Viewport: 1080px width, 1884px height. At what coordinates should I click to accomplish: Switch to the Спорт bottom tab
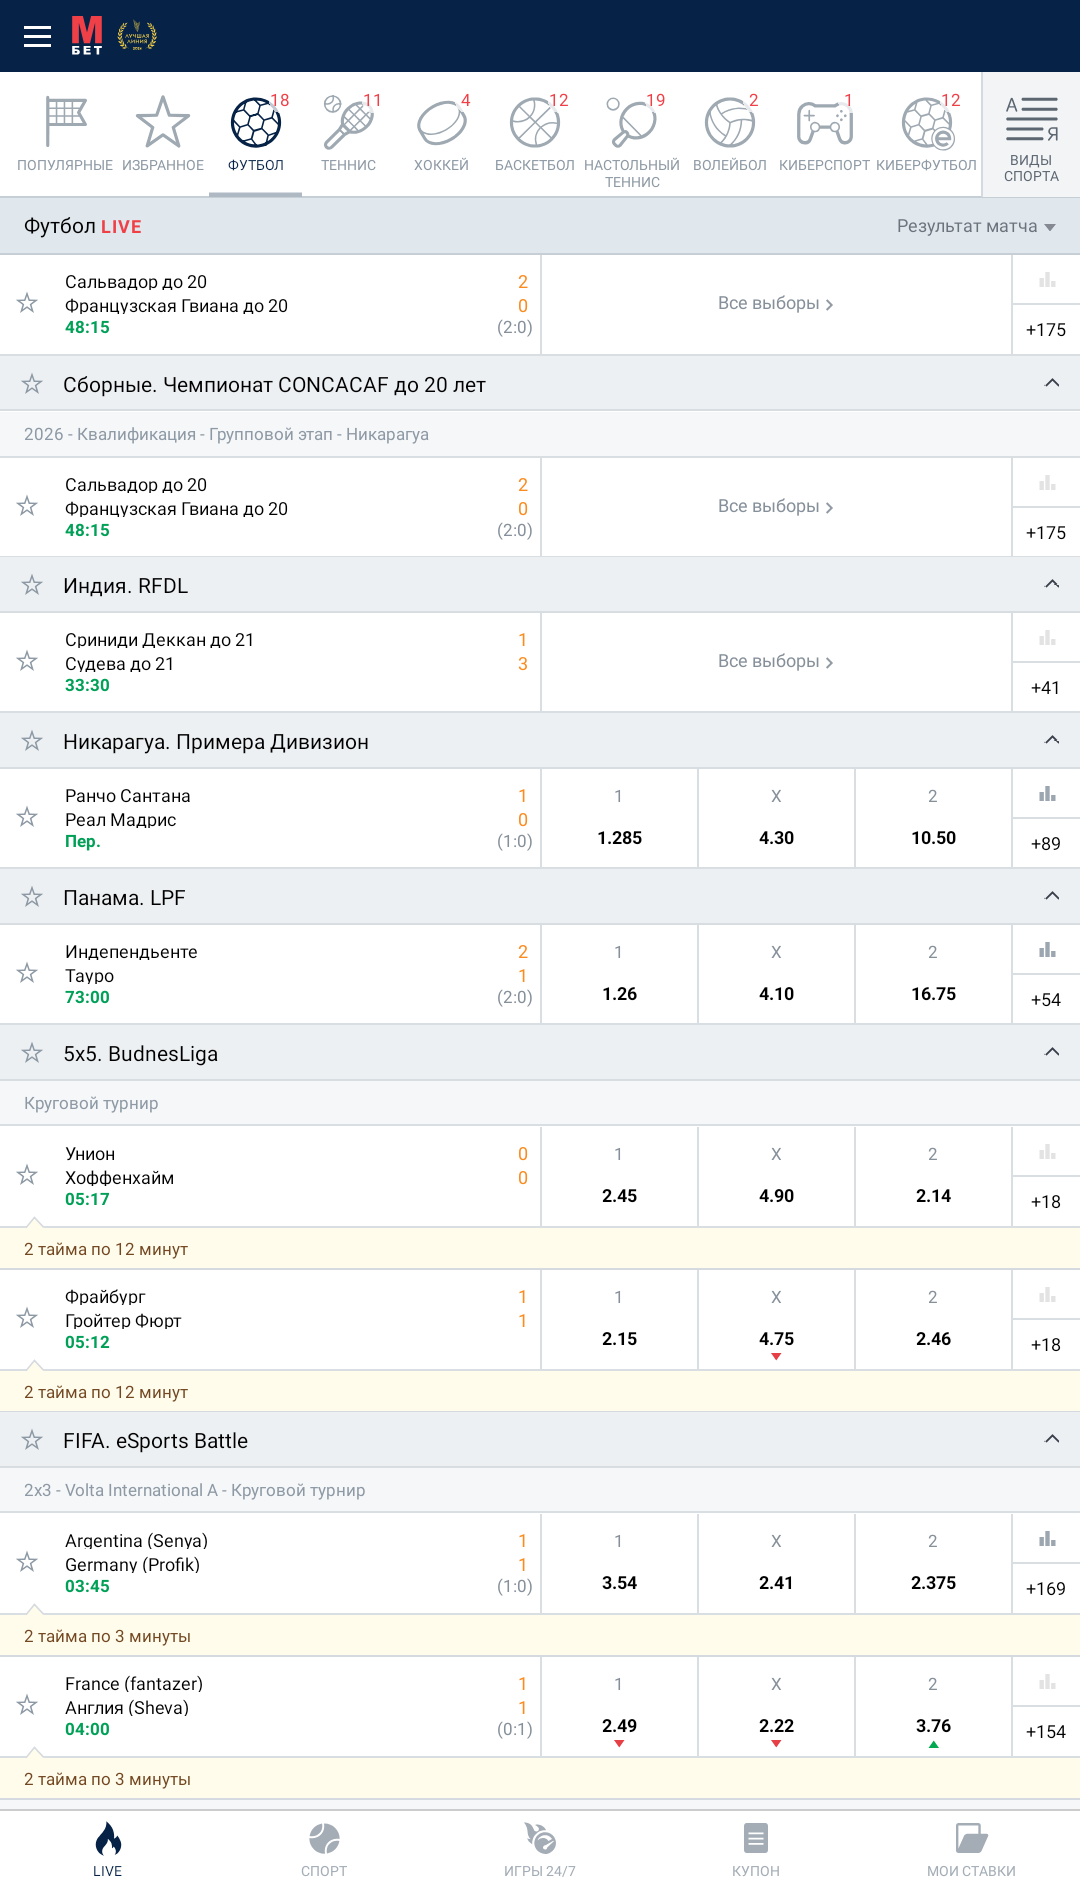pos(324,1850)
